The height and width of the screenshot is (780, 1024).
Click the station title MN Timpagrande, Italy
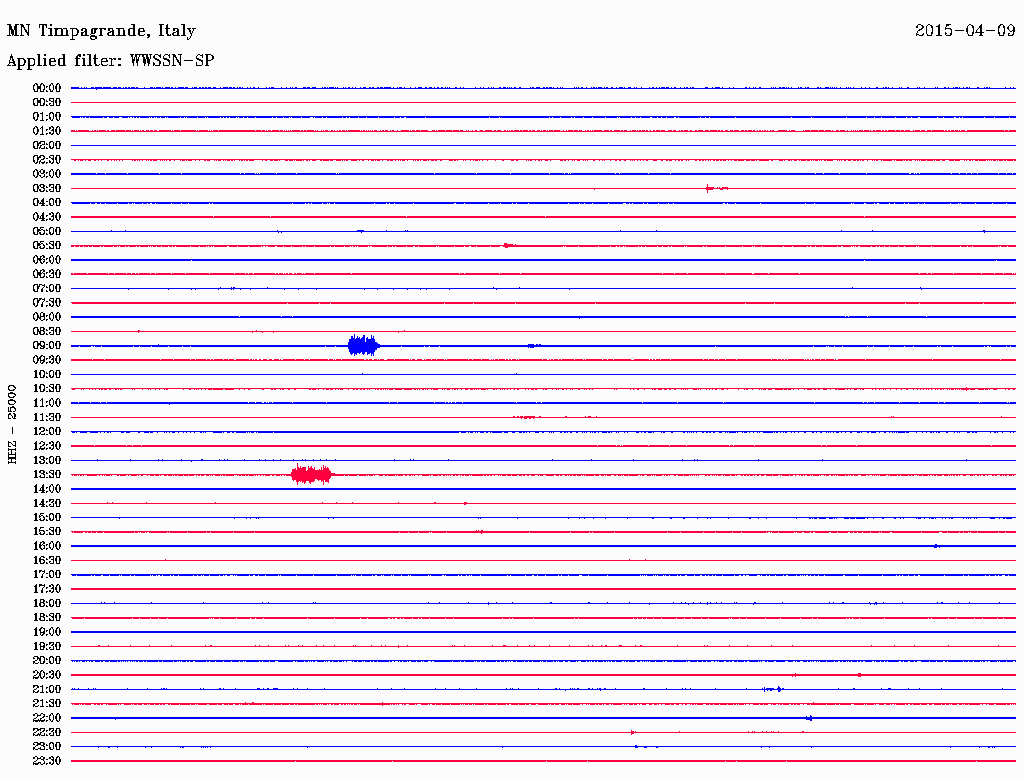[x=101, y=31]
